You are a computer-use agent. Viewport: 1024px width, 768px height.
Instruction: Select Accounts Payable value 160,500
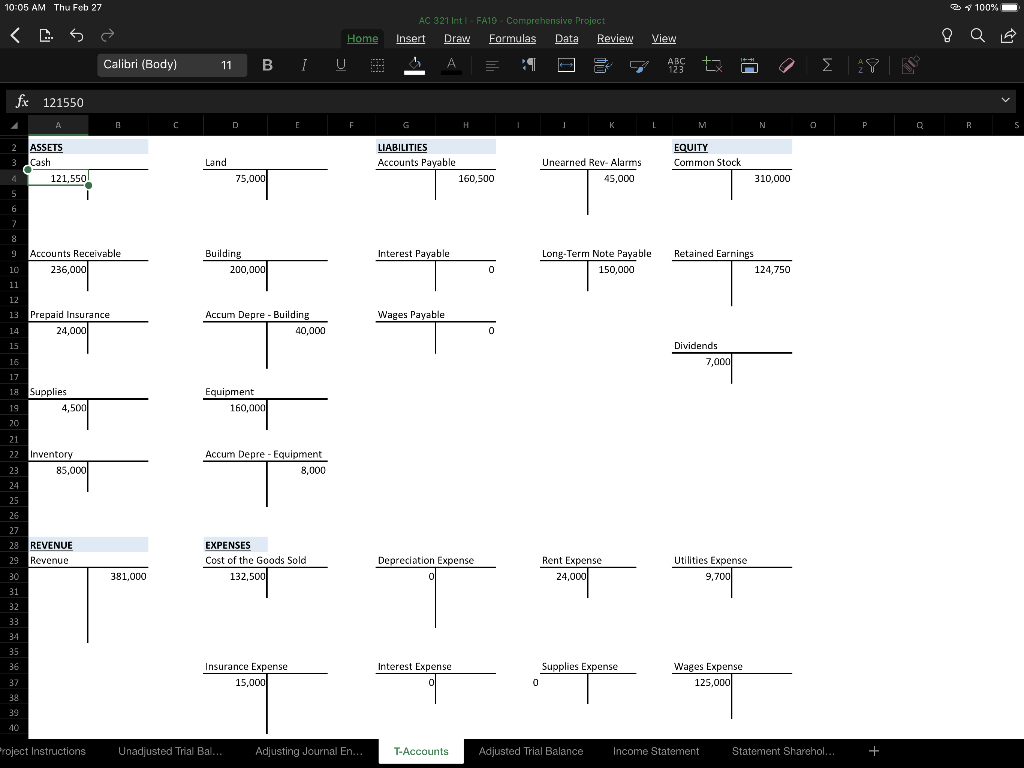pyautogui.click(x=466, y=178)
